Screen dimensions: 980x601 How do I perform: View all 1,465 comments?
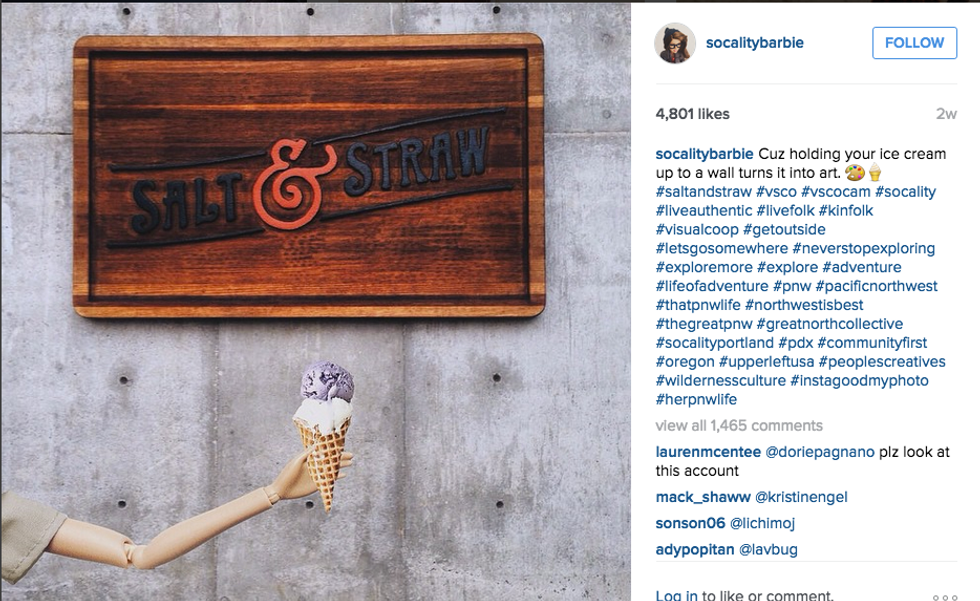[739, 425]
